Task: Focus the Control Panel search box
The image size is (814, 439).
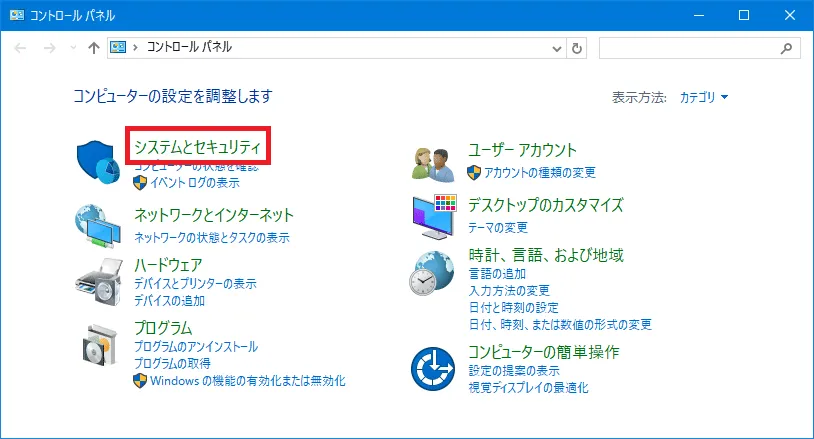Action: coord(699,48)
